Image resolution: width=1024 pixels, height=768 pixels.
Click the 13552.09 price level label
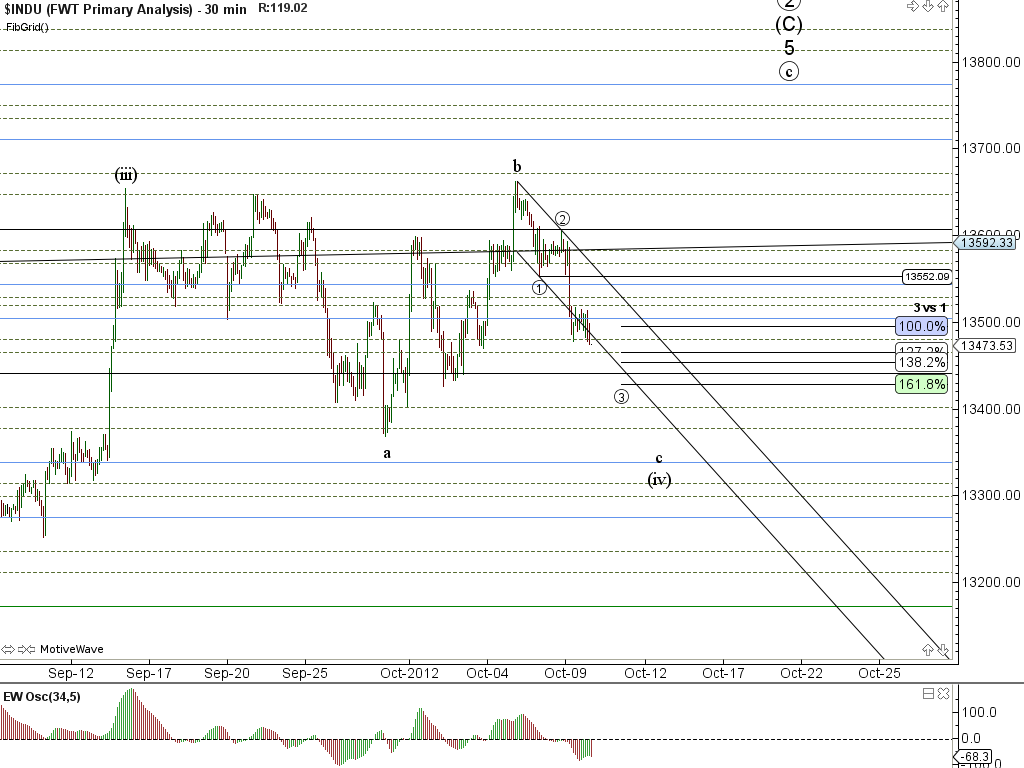(x=925, y=276)
